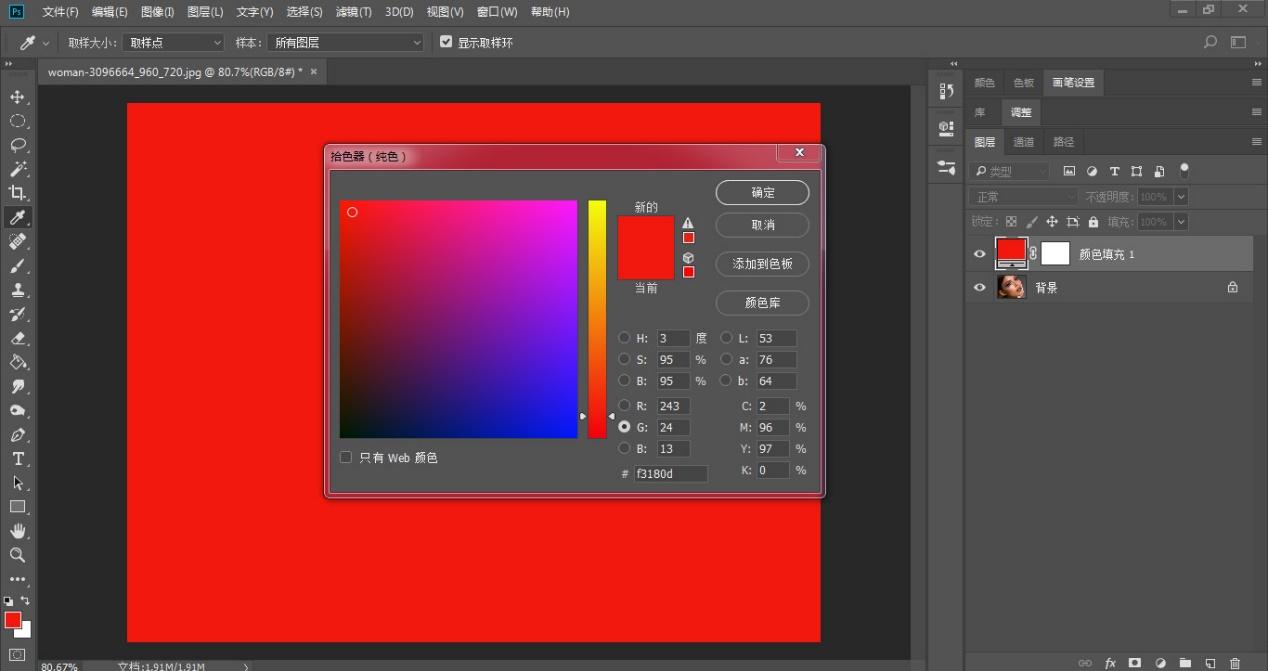Select the Path Selection tool
Screen dimensions: 1268x671
[17, 483]
